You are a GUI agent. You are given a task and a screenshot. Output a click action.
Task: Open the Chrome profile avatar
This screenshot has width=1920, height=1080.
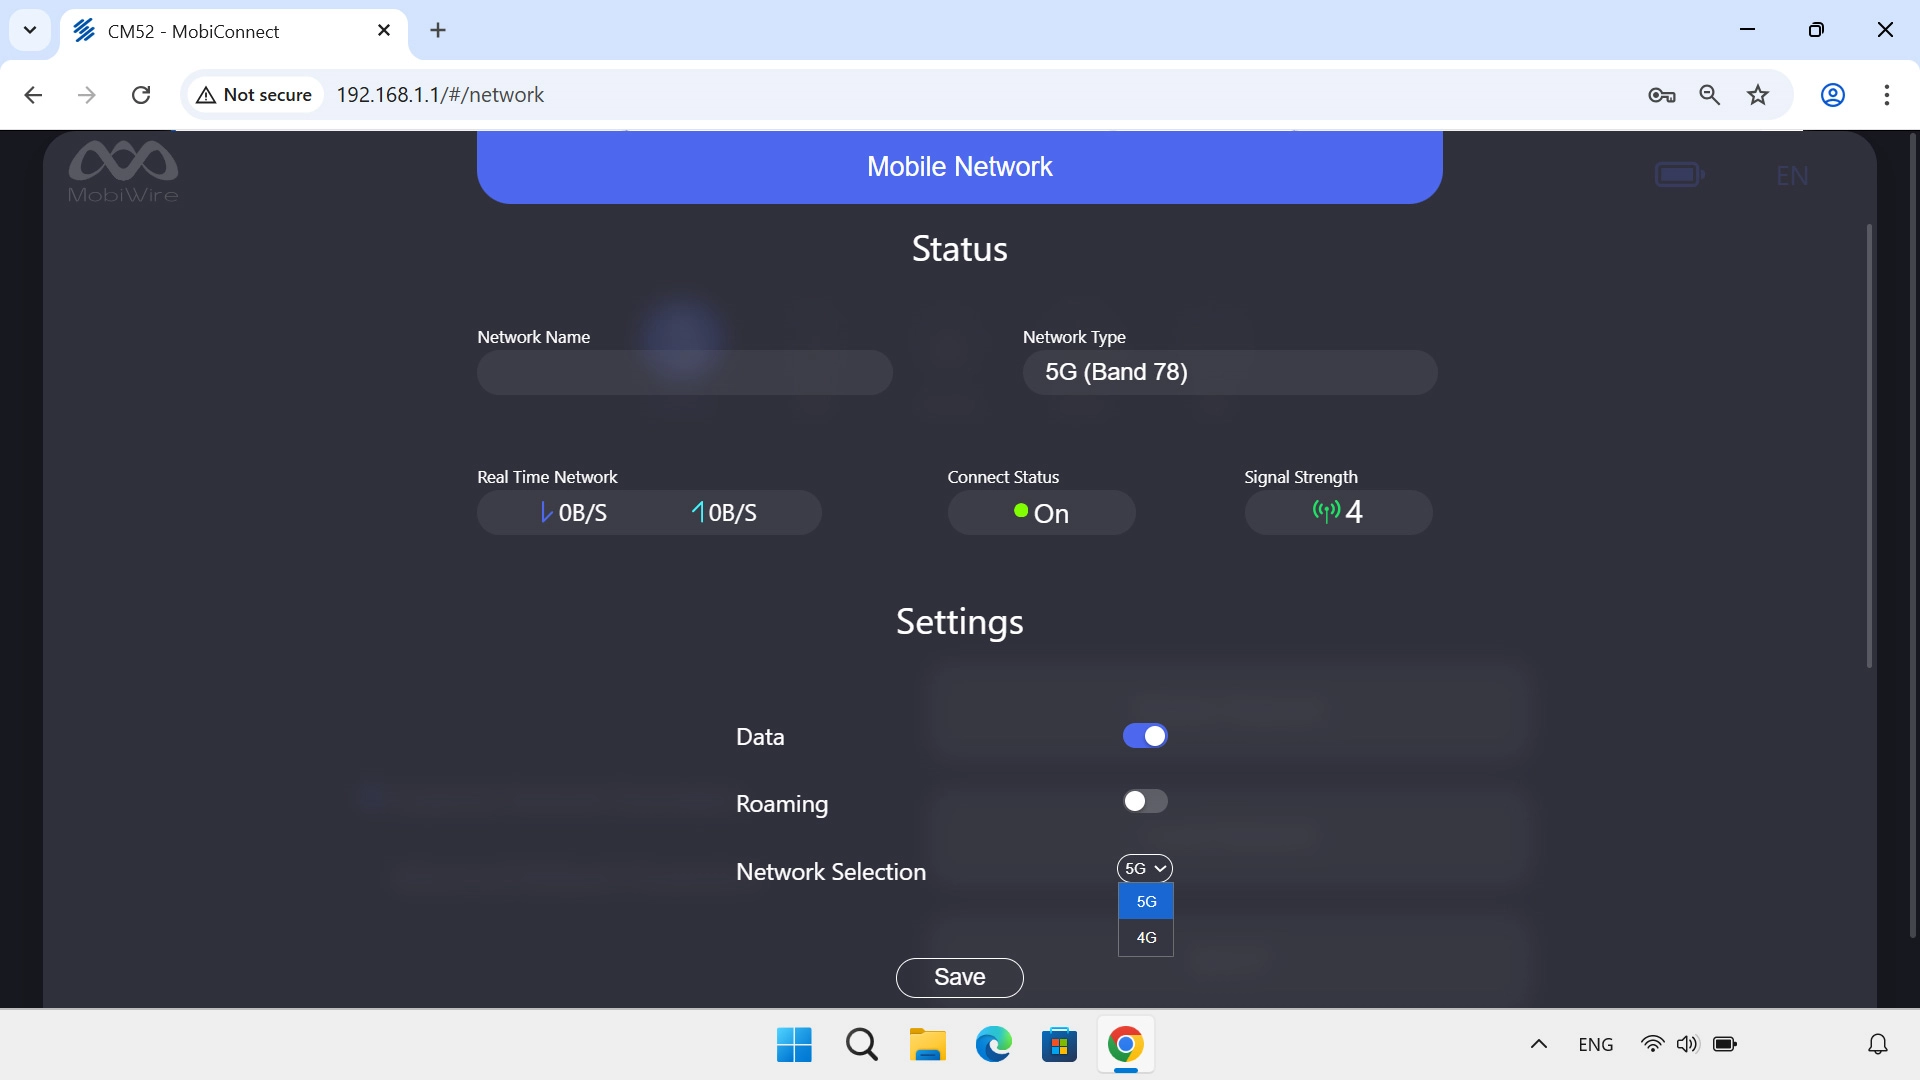tap(1832, 95)
